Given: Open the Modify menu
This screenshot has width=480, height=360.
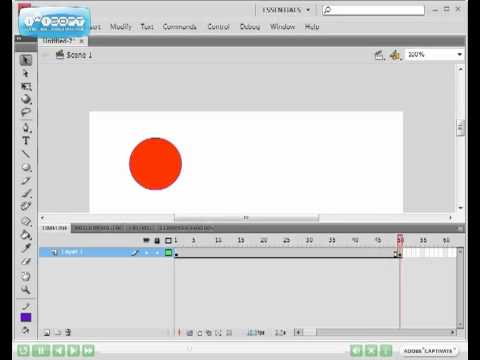Looking at the screenshot, I should pyautogui.click(x=121, y=27).
